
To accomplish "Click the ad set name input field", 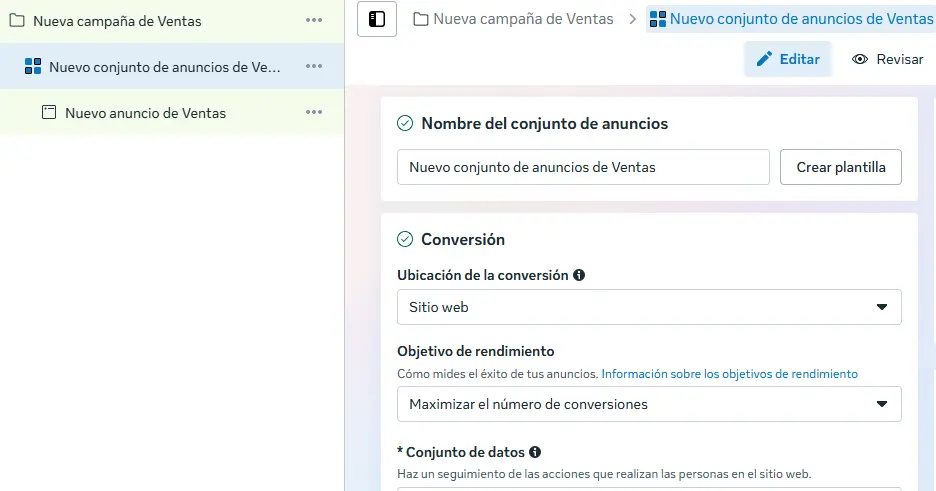I will click(583, 167).
